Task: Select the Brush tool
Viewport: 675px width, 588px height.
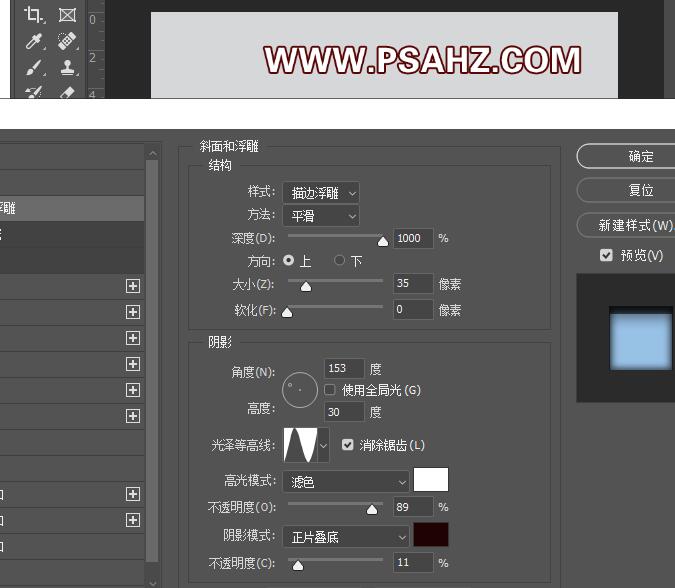Action: [x=34, y=68]
